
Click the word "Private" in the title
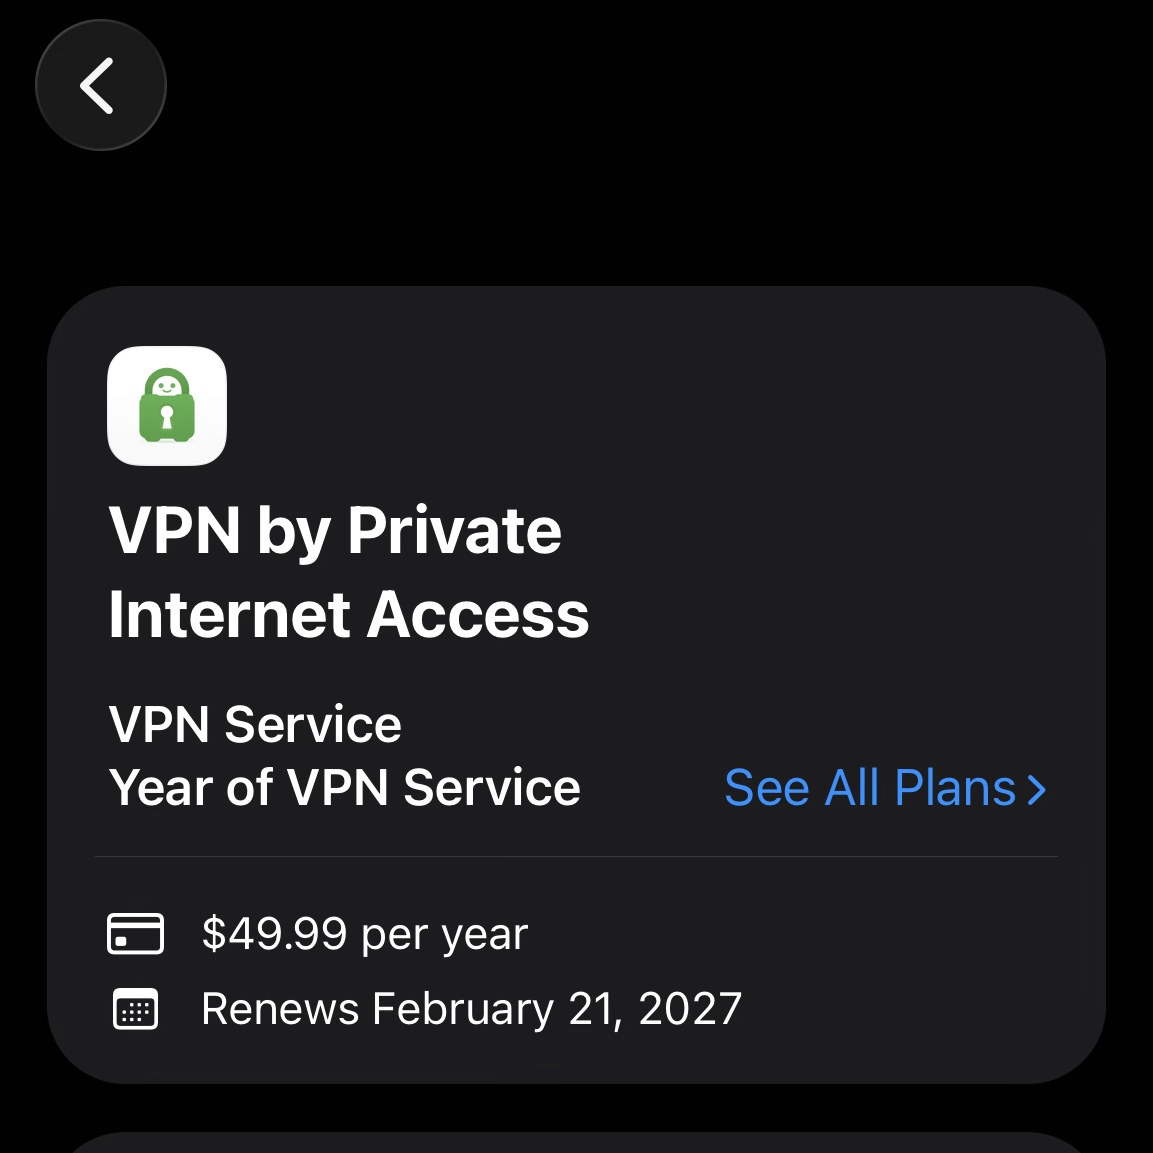point(454,530)
